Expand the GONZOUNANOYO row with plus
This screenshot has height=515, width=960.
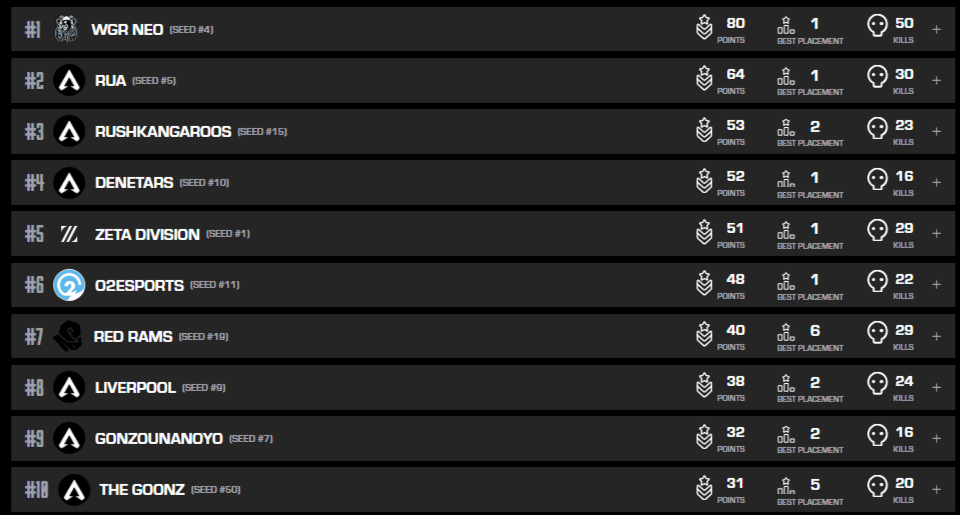coord(936,438)
